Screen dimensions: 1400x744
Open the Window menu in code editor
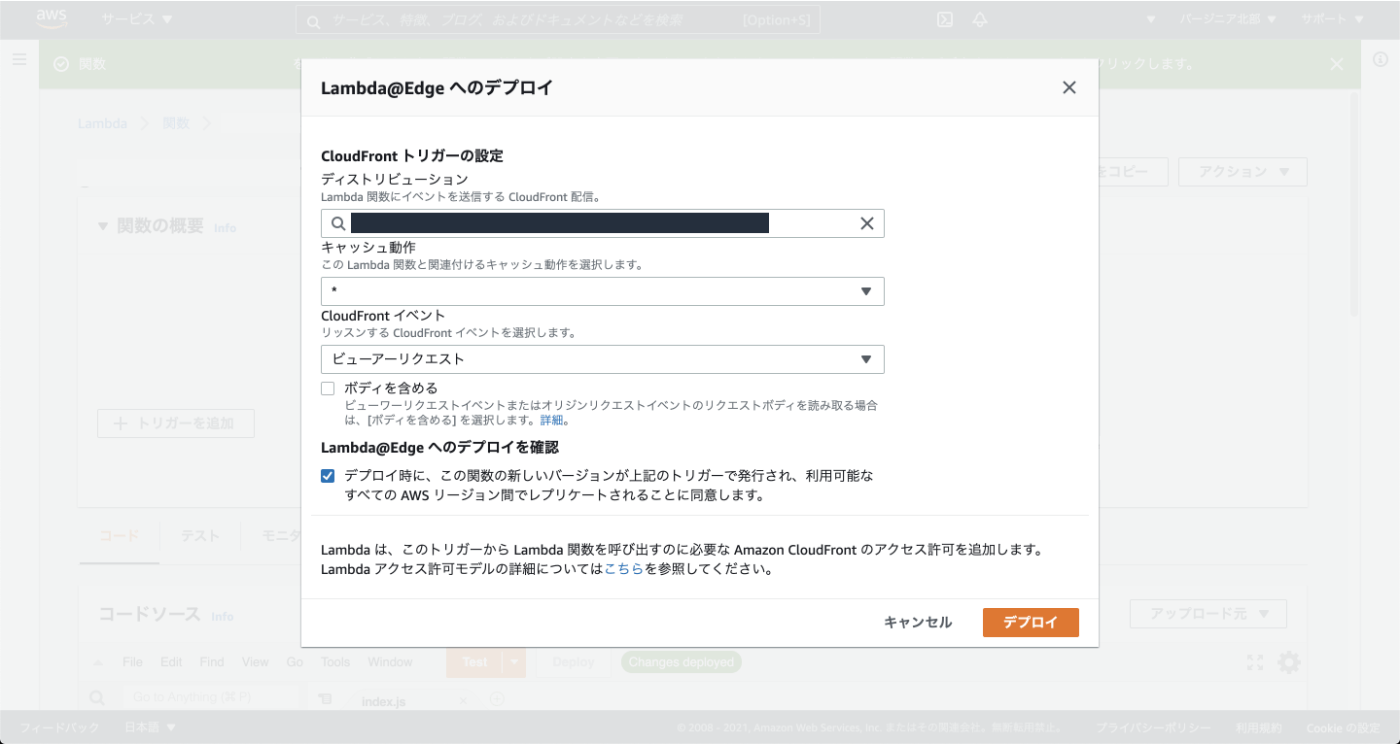click(390, 662)
